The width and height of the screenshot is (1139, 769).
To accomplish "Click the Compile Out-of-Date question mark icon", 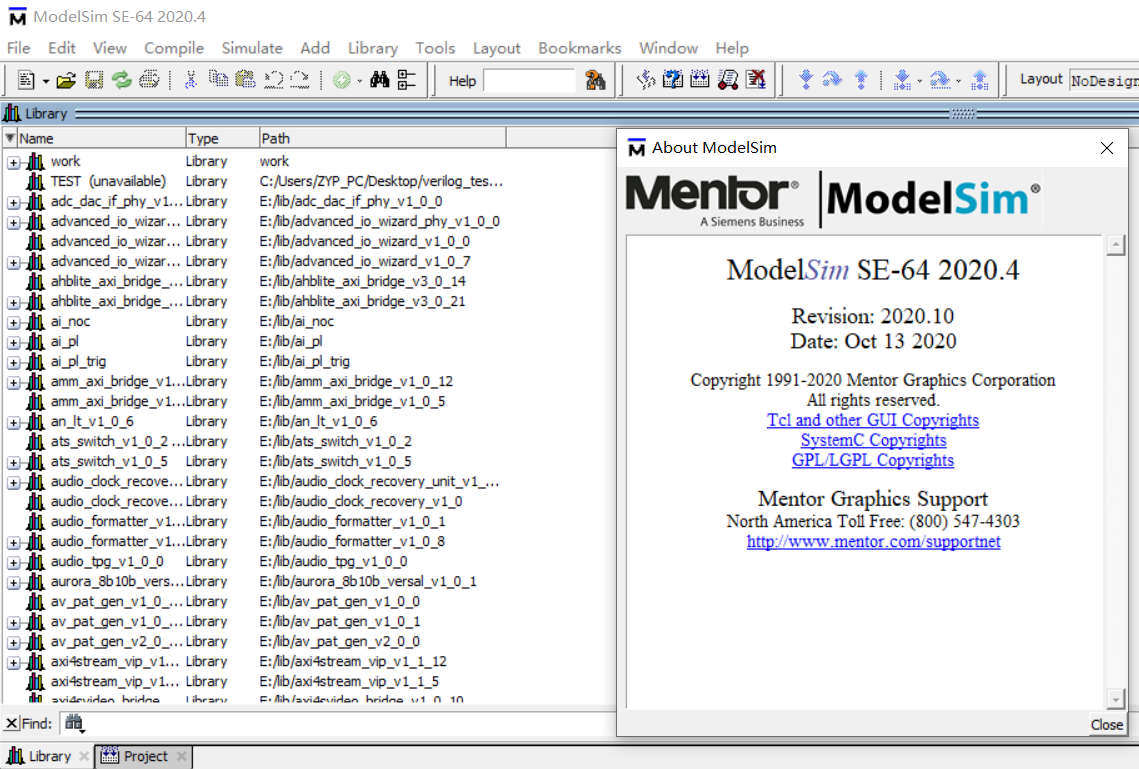I will click(673, 80).
